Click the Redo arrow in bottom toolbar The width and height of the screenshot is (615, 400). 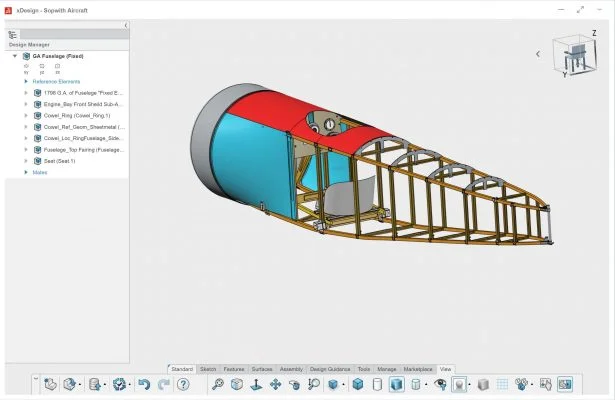point(163,384)
